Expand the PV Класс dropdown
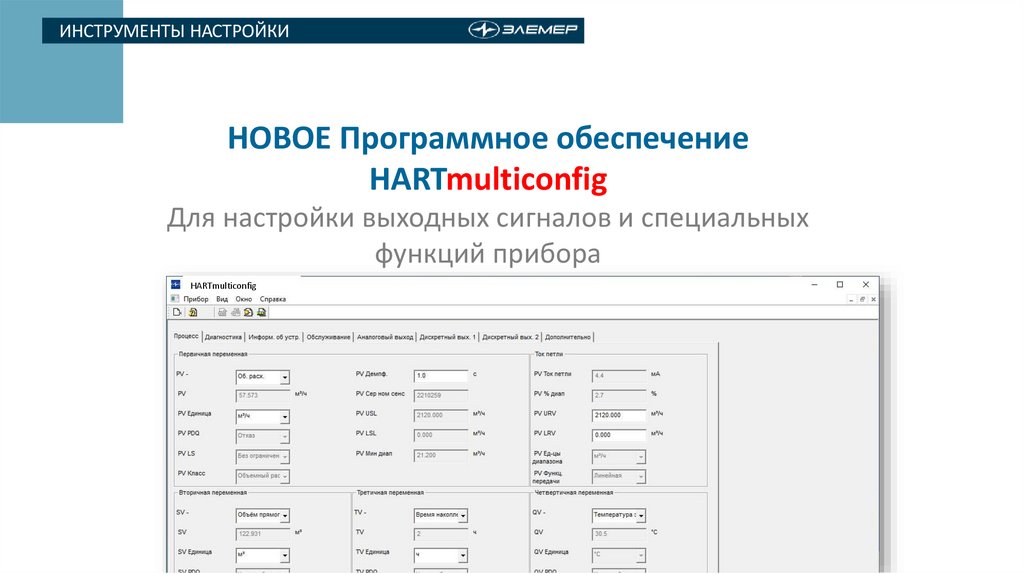The height and width of the screenshot is (574, 1024). click(263, 476)
